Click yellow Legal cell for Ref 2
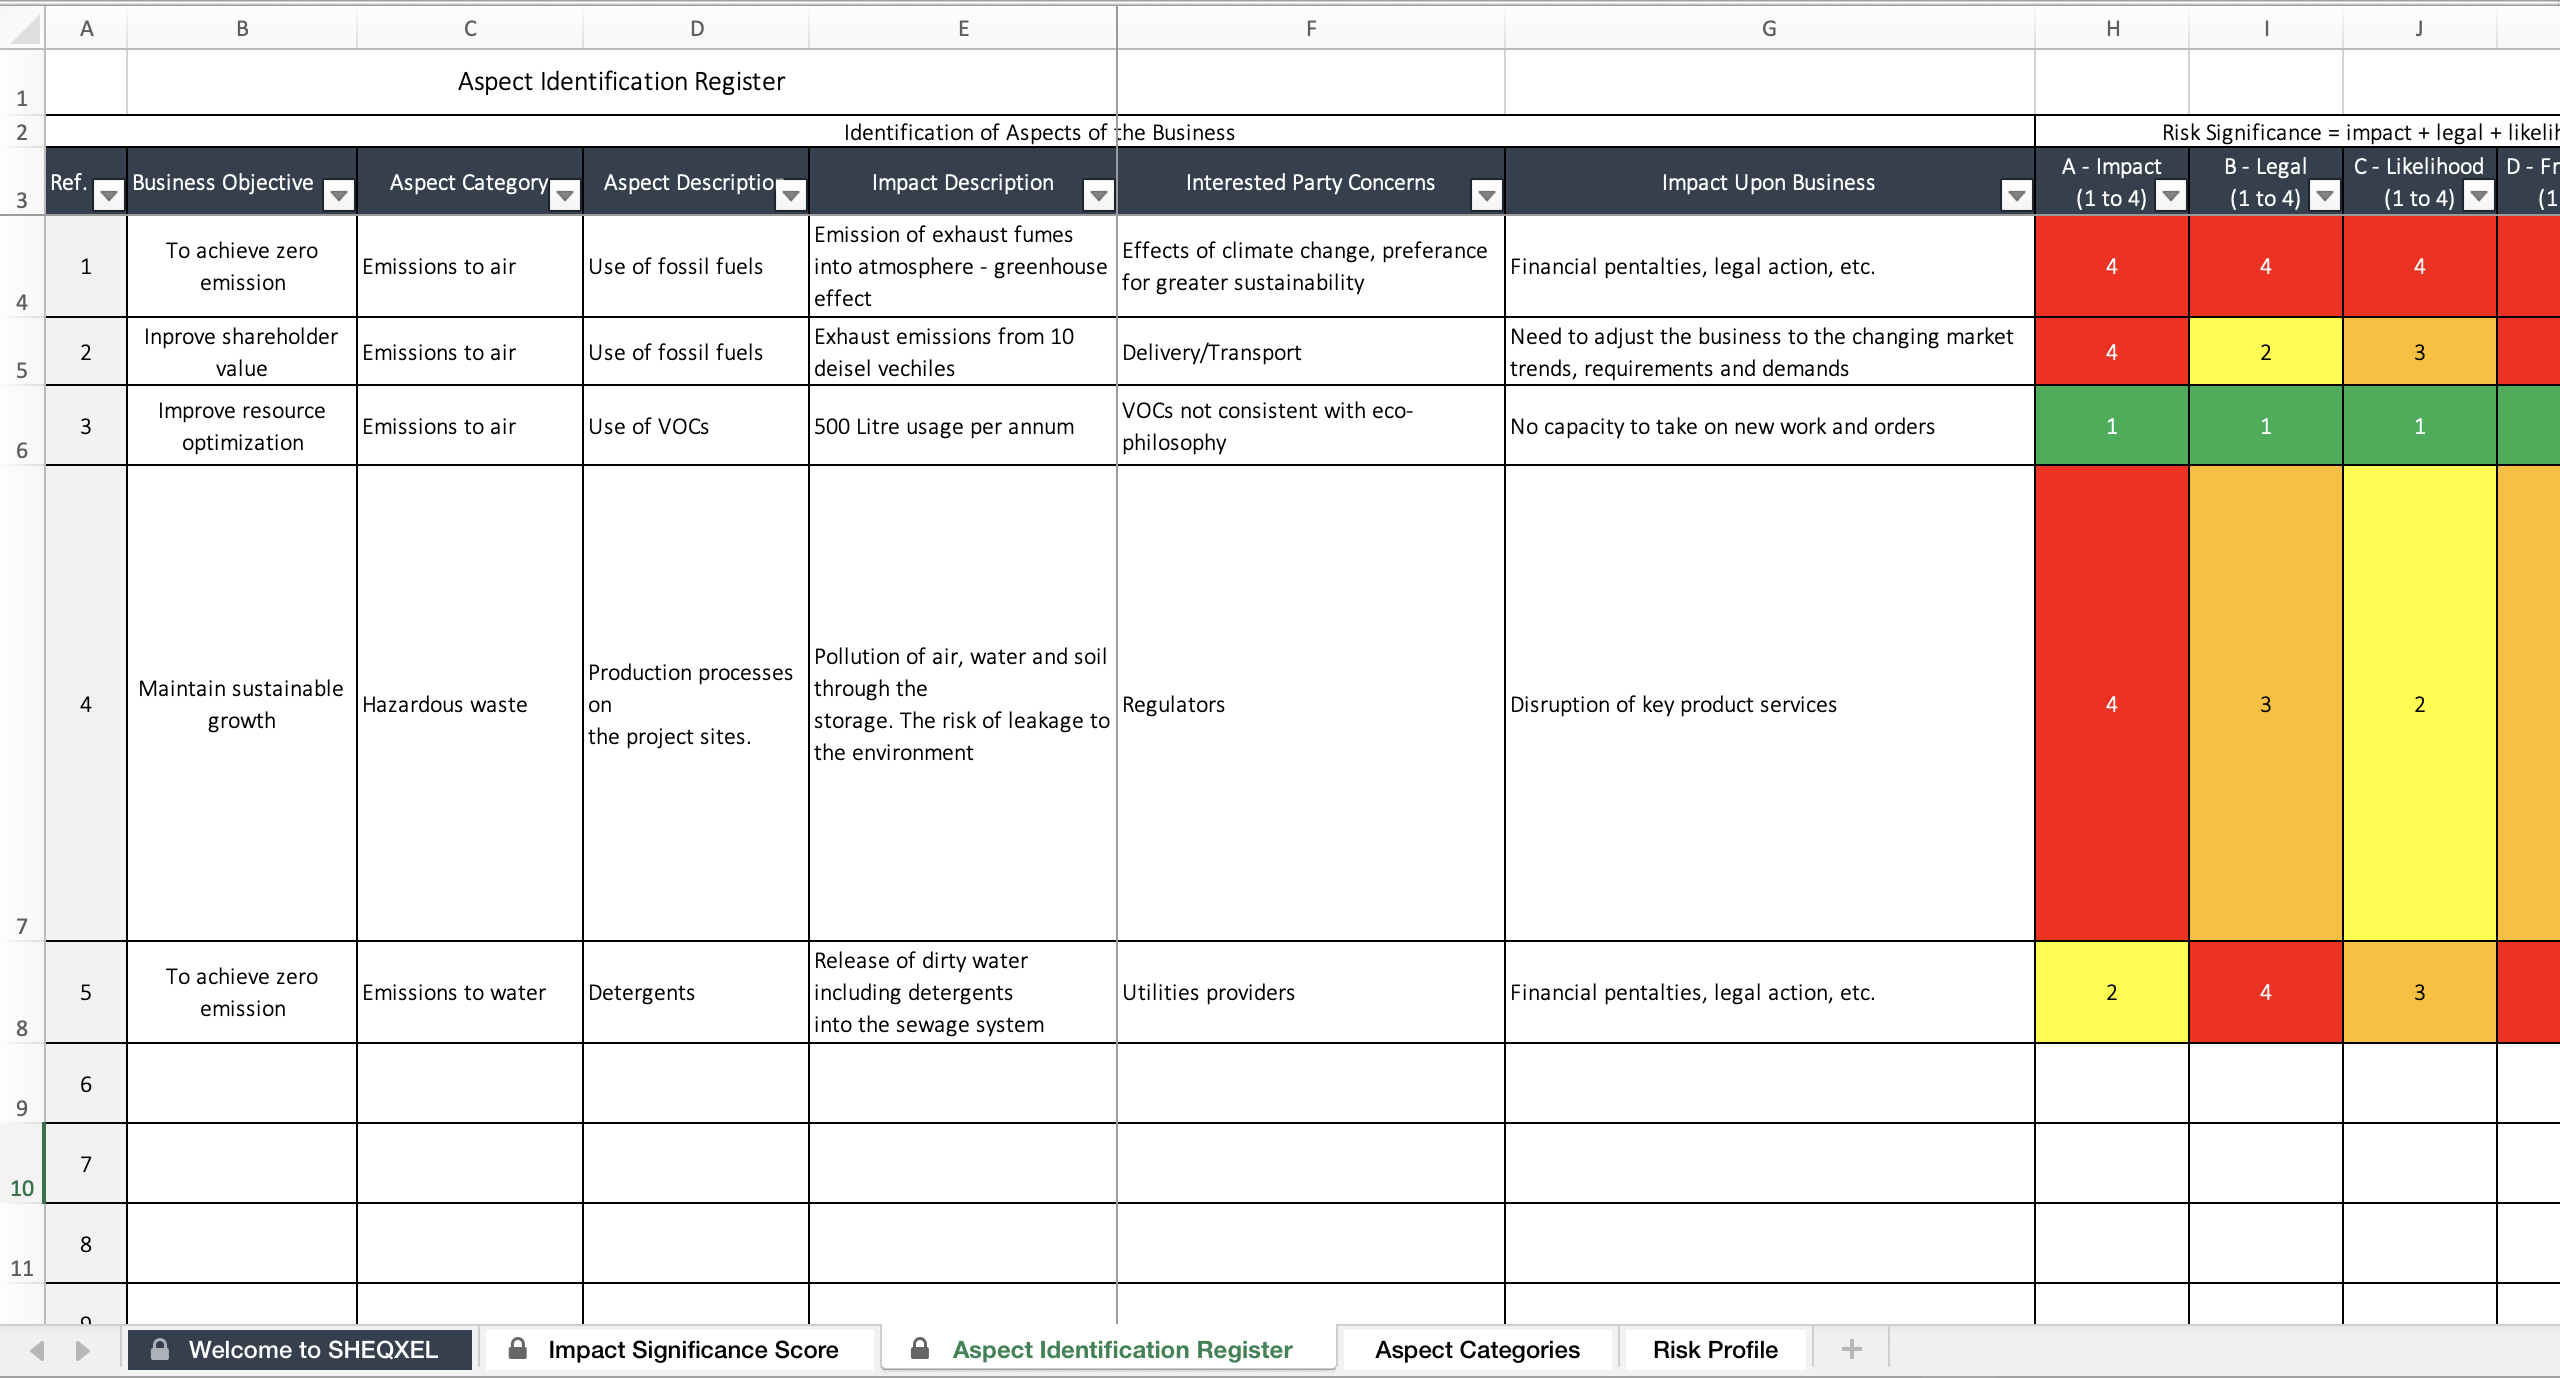Viewport: 2560px width, 1378px height. (x=2266, y=352)
